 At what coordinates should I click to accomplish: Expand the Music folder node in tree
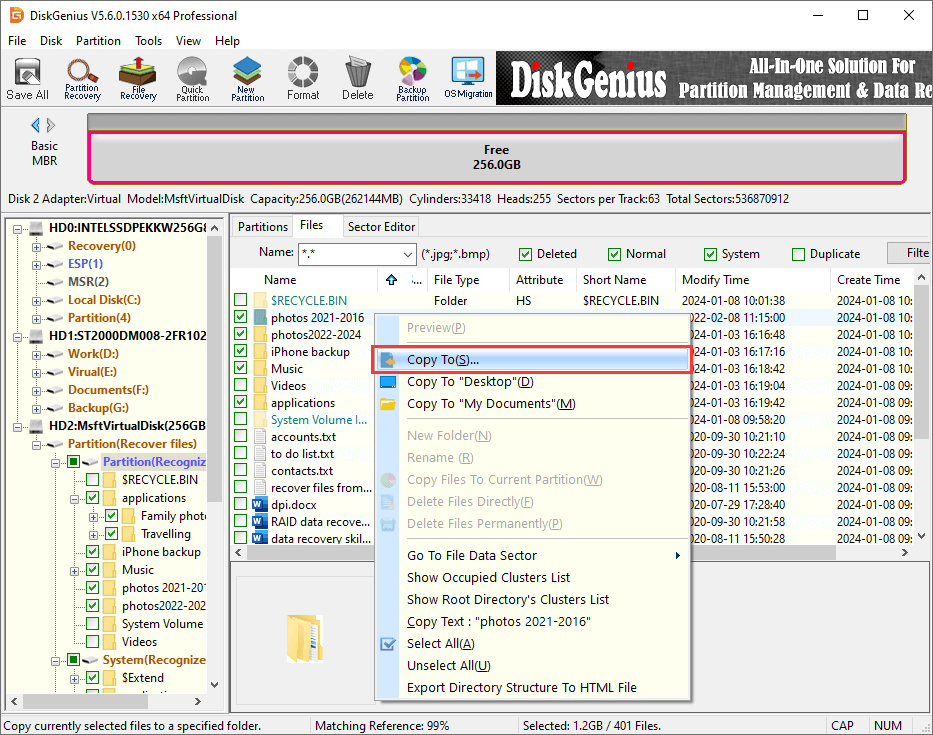[x=74, y=571]
